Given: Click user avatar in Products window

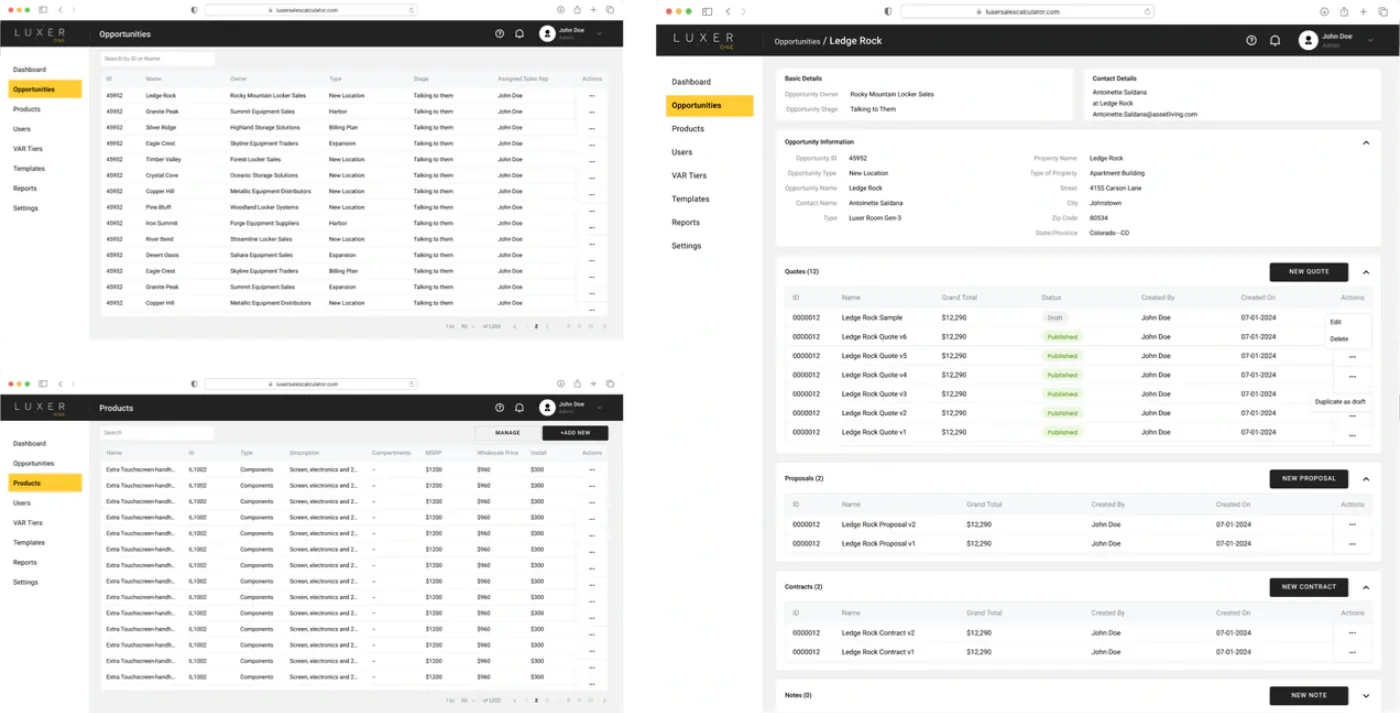Looking at the screenshot, I should click(547, 408).
